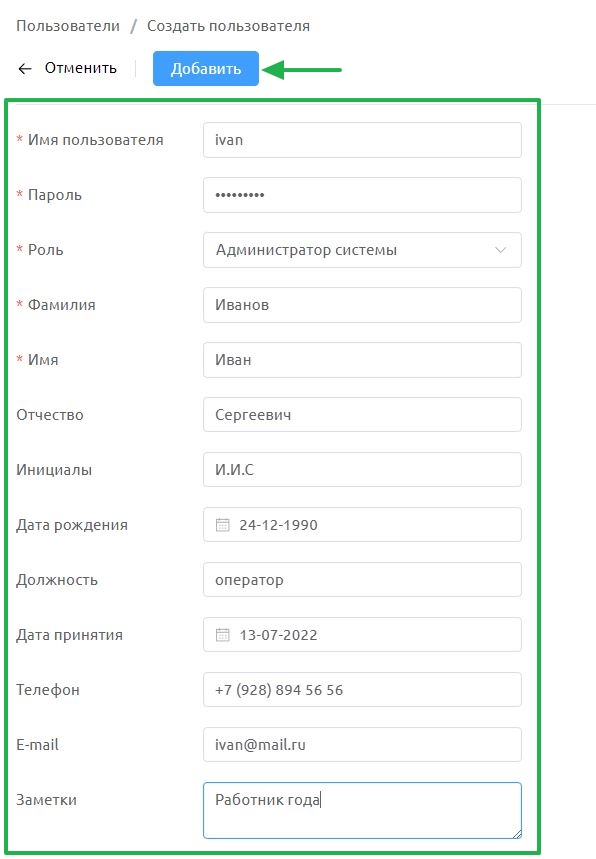Select the Создать пользователя breadcrumb item

click(228, 26)
